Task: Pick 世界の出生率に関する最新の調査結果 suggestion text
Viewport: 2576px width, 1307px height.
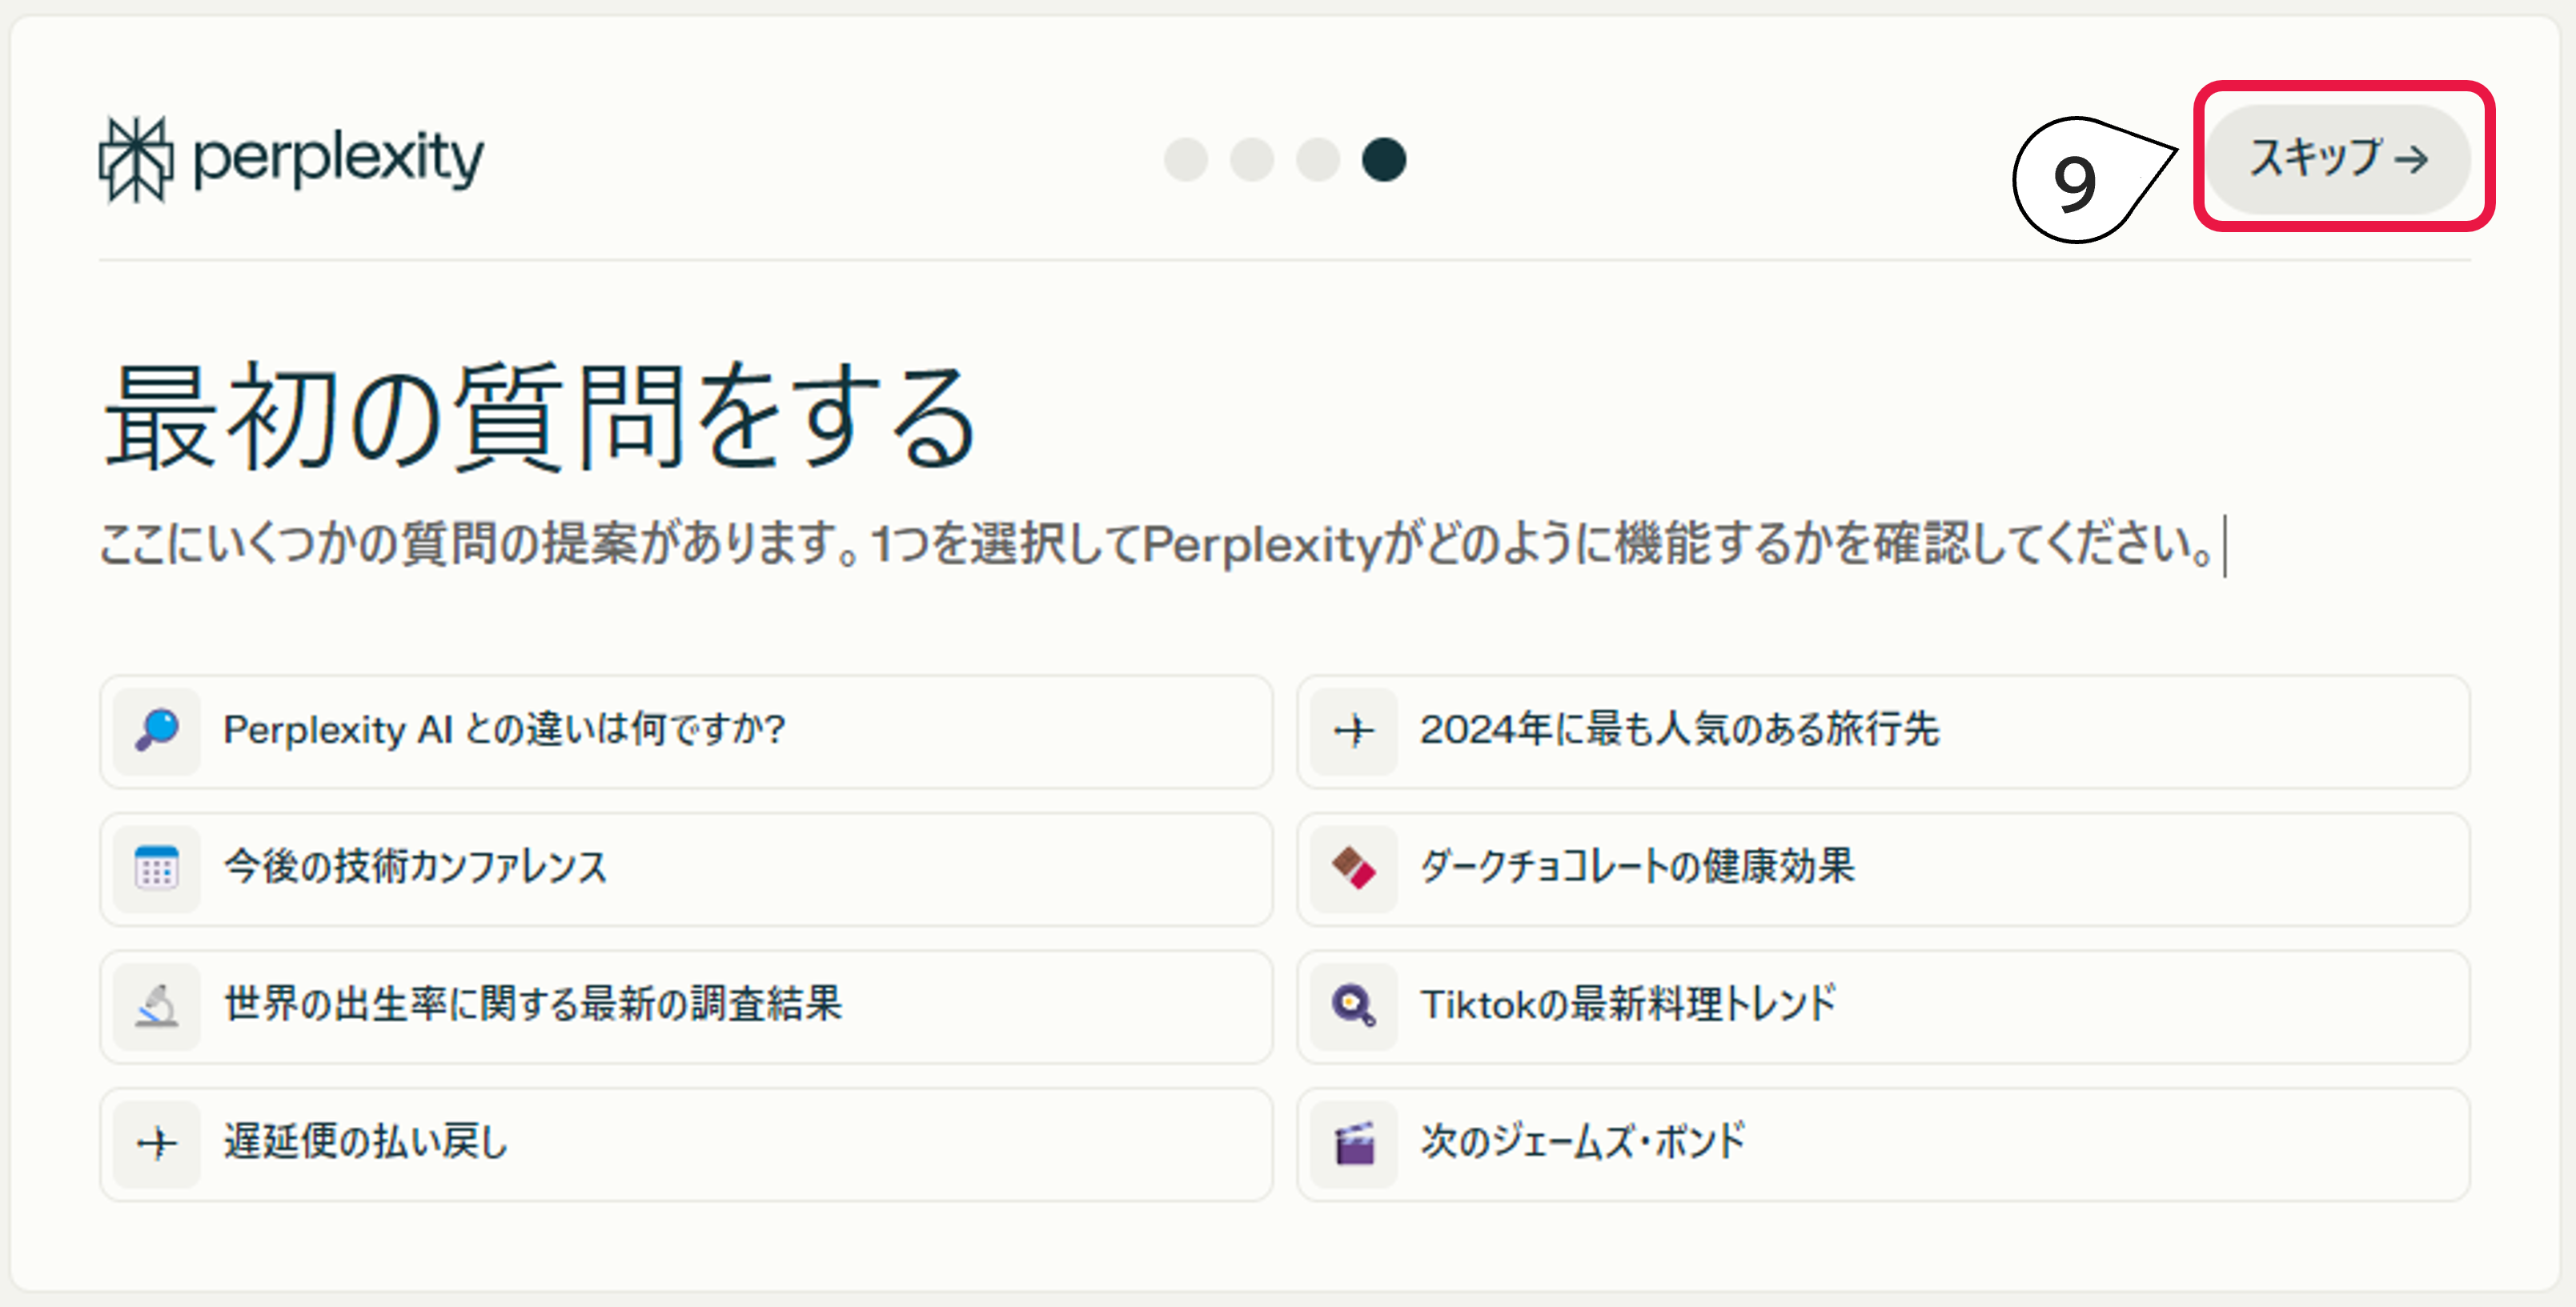Action: (x=533, y=1005)
